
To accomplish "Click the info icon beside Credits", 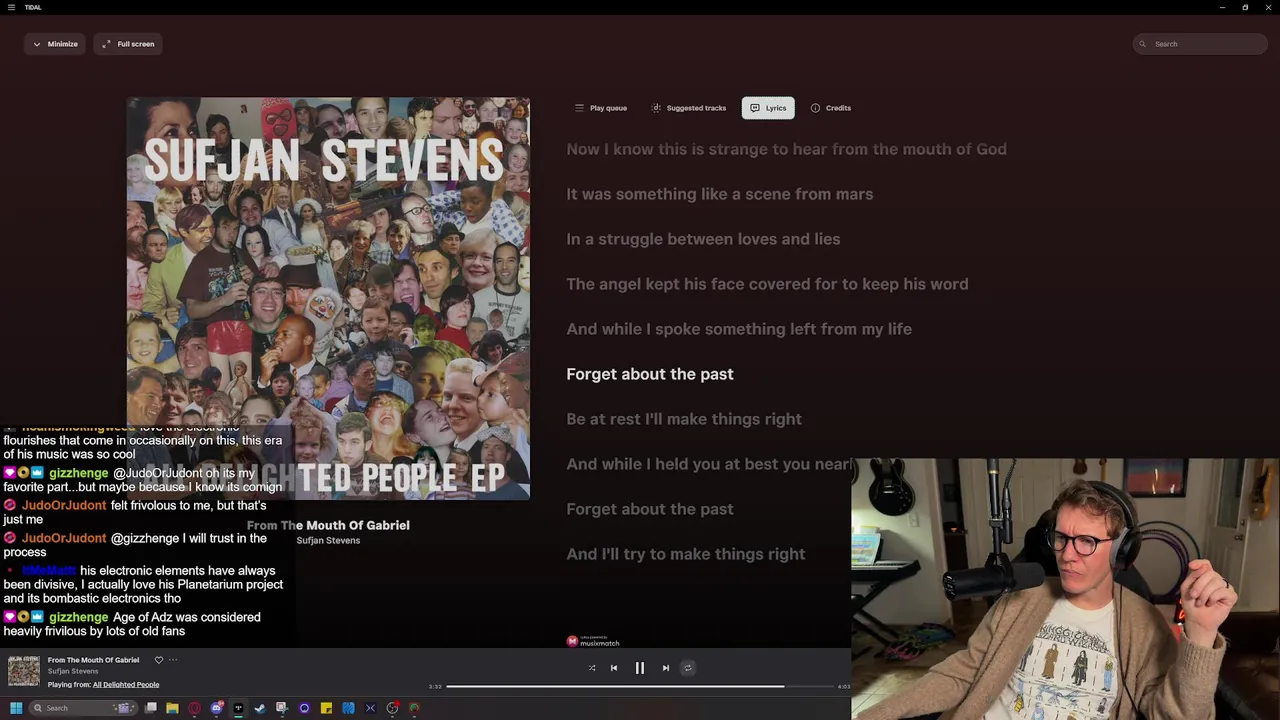I will point(815,108).
